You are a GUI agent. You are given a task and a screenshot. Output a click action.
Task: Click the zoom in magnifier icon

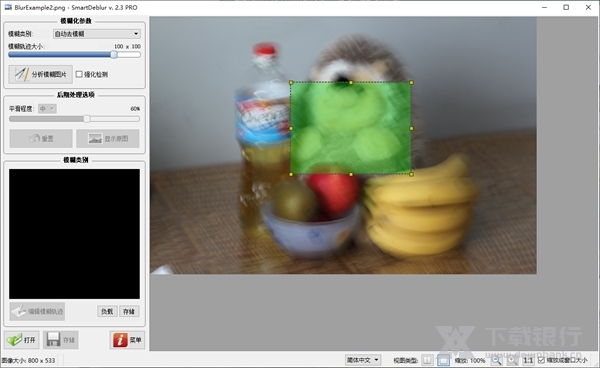click(x=512, y=360)
